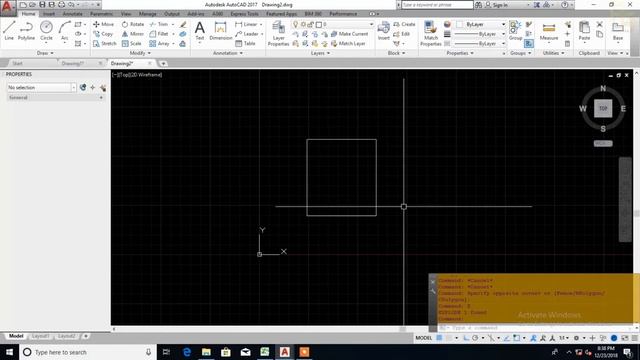This screenshot has width=640, height=360.
Task: Toggle ortho mode in status bar
Action: [x=466, y=338]
